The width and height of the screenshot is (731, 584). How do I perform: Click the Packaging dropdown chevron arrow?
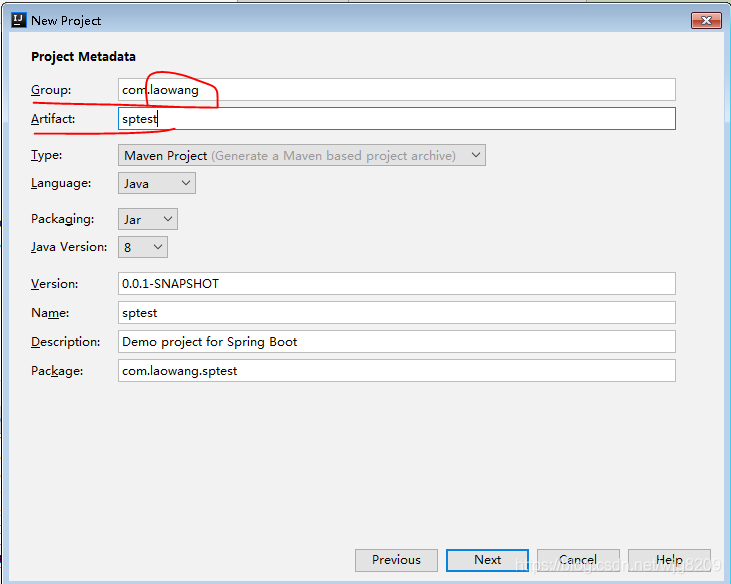[x=168, y=219]
